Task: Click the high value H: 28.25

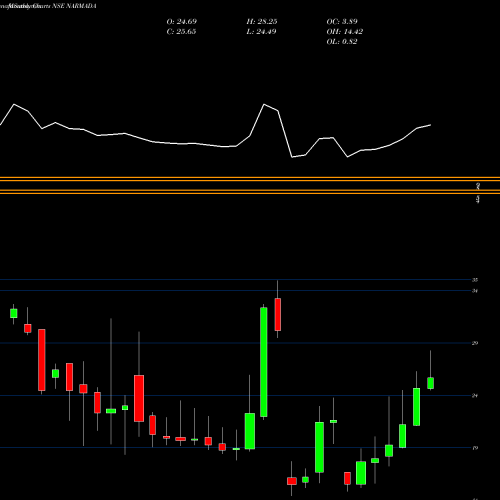Action: tap(262, 22)
